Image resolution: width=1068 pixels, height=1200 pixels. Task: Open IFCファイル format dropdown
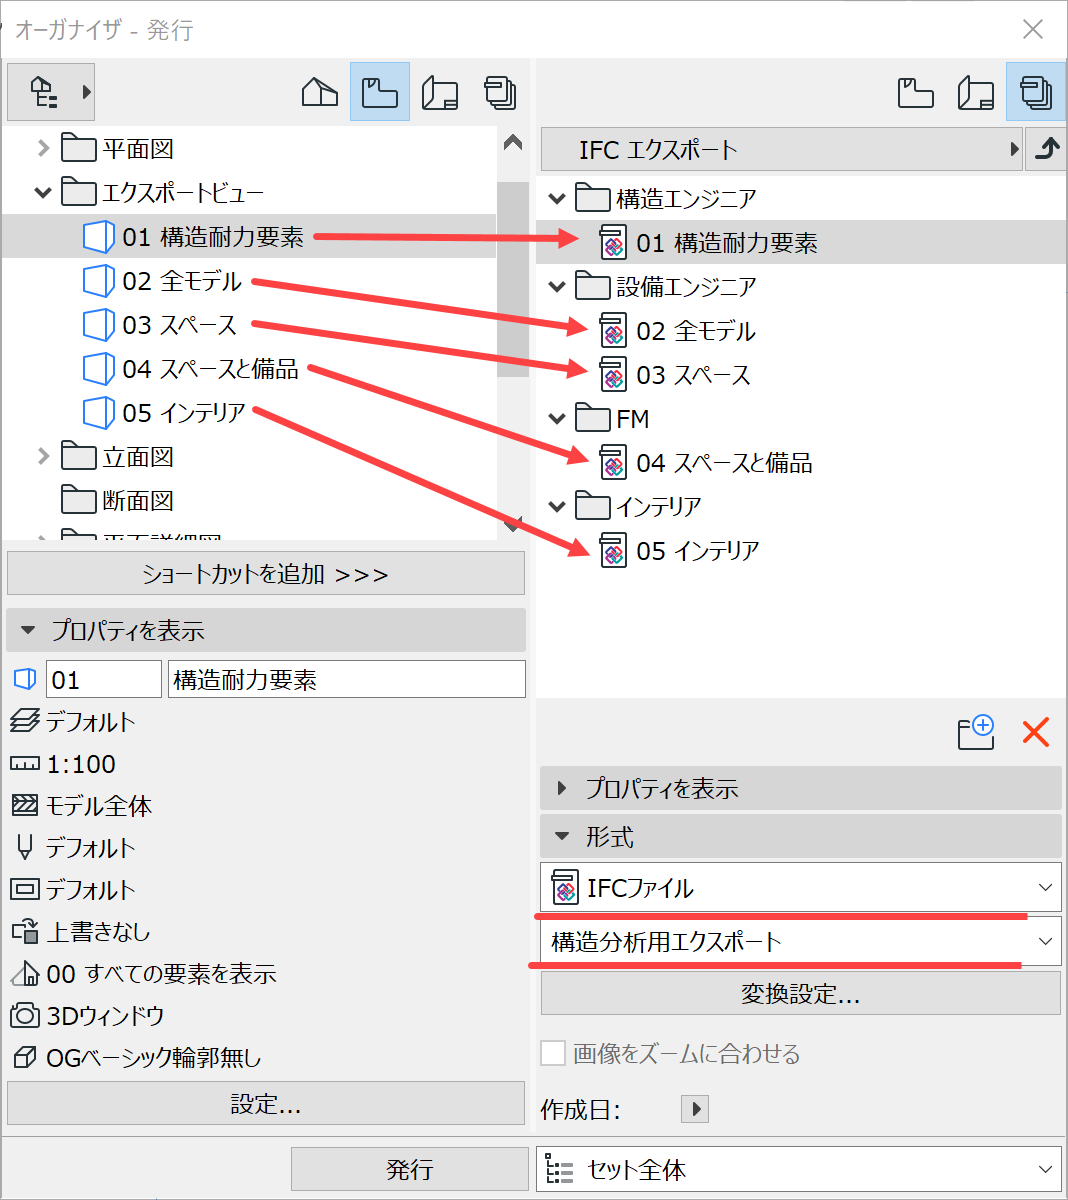pos(800,887)
